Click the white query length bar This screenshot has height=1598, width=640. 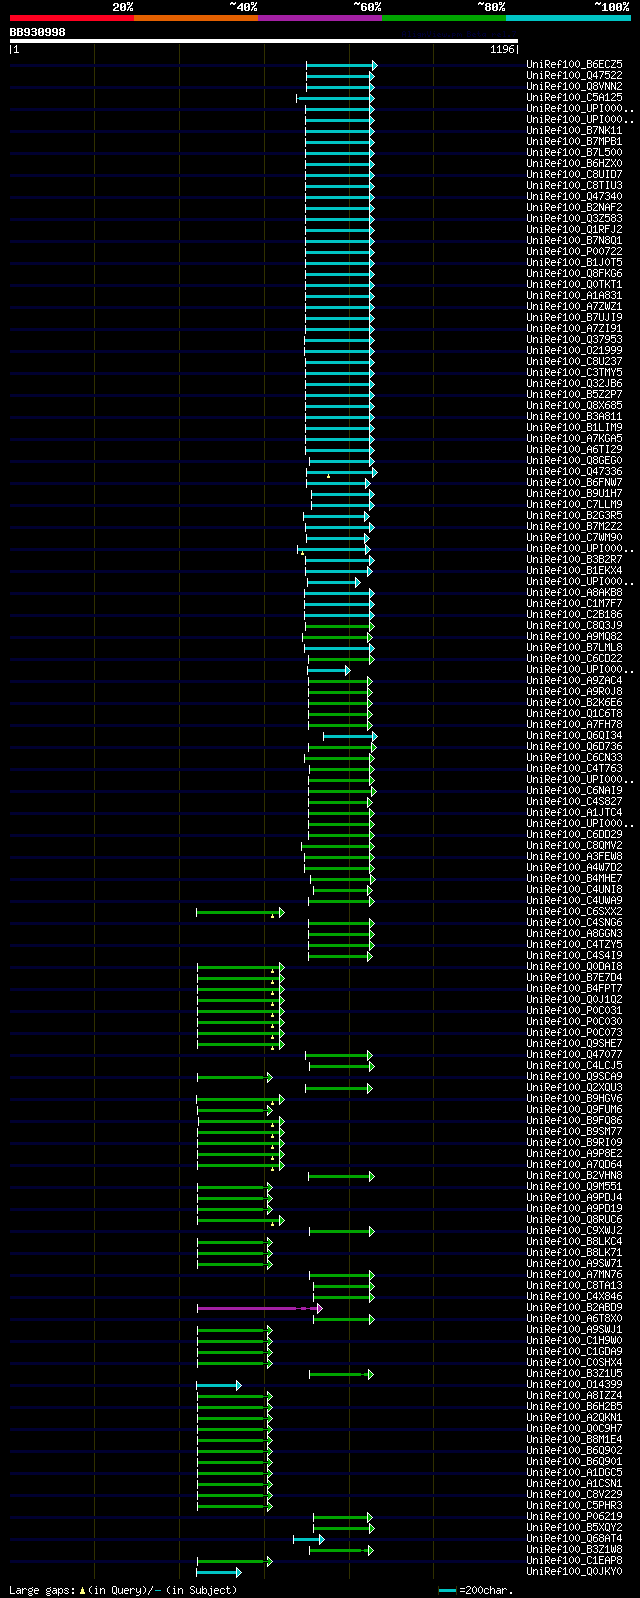[x=264, y=41]
